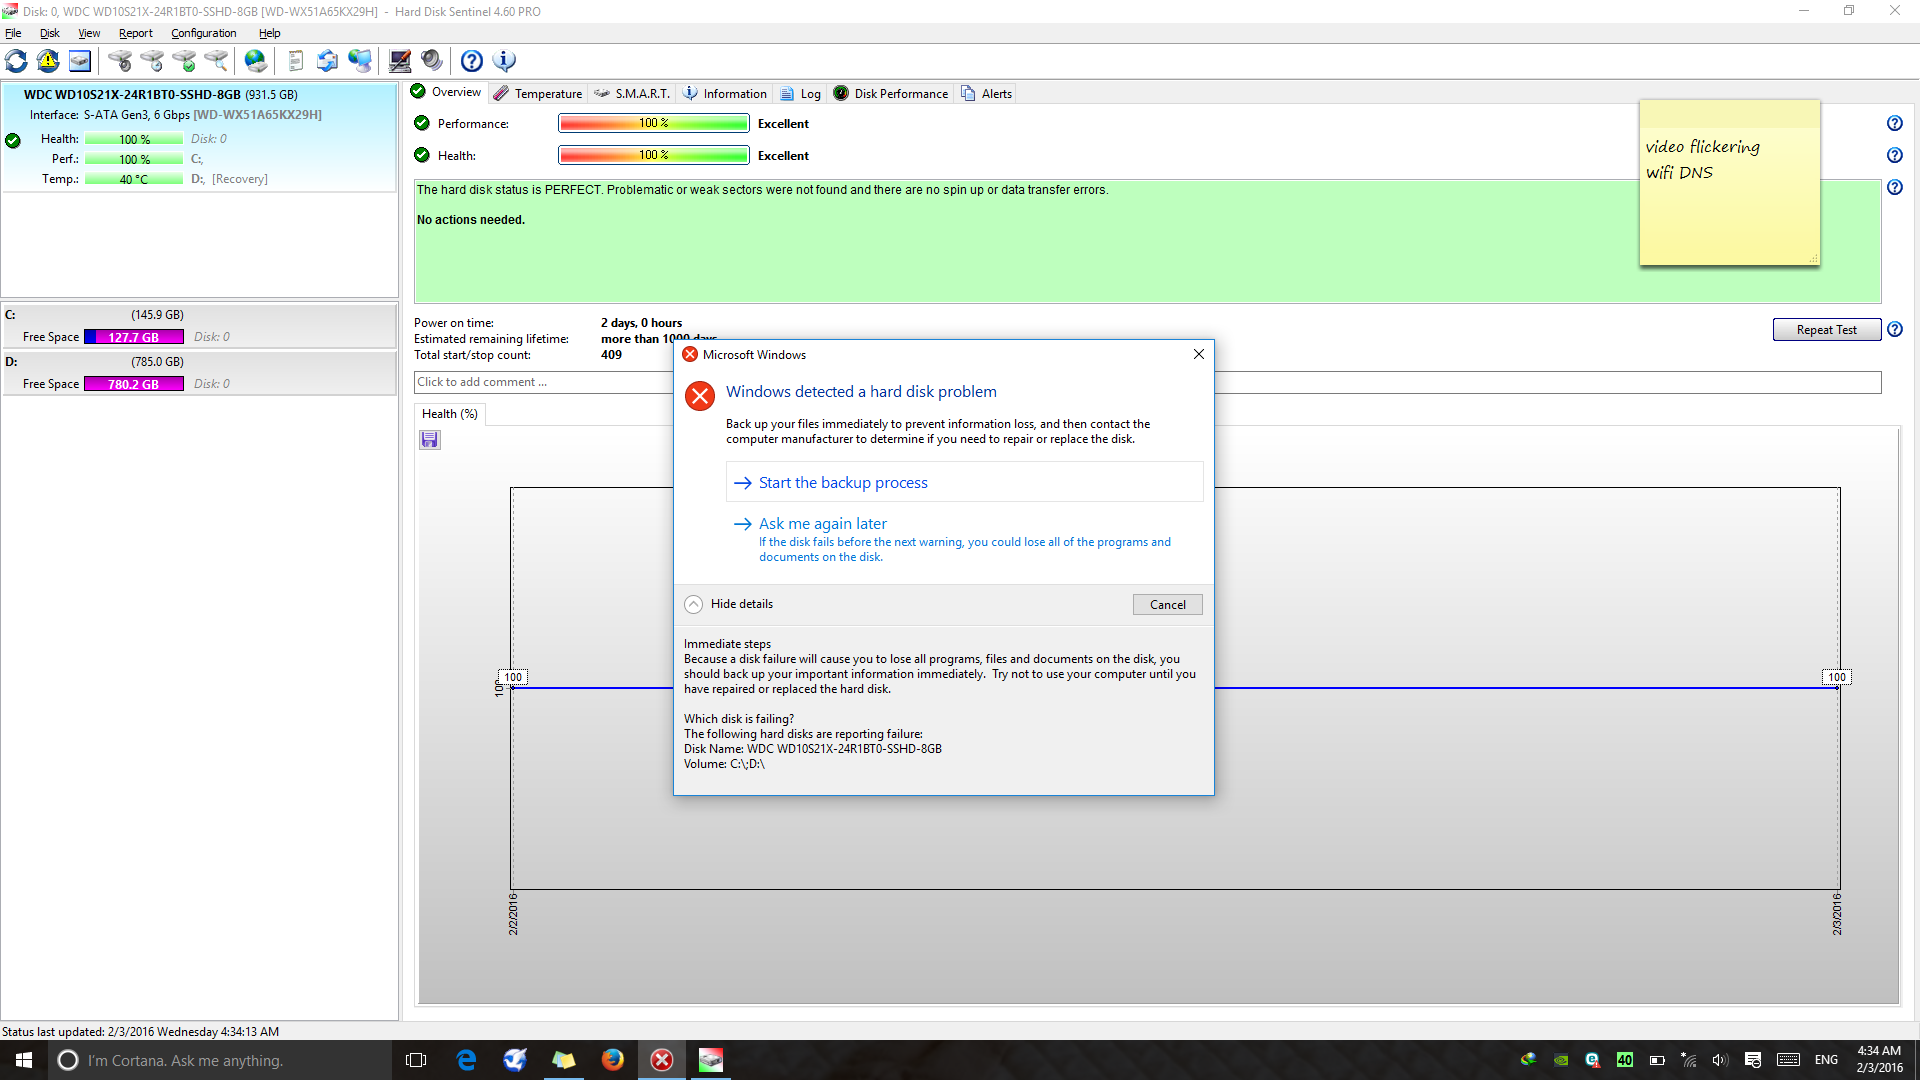The image size is (1920, 1080).
Task: Click the Repeat Test button
Action: coord(1826,330)
